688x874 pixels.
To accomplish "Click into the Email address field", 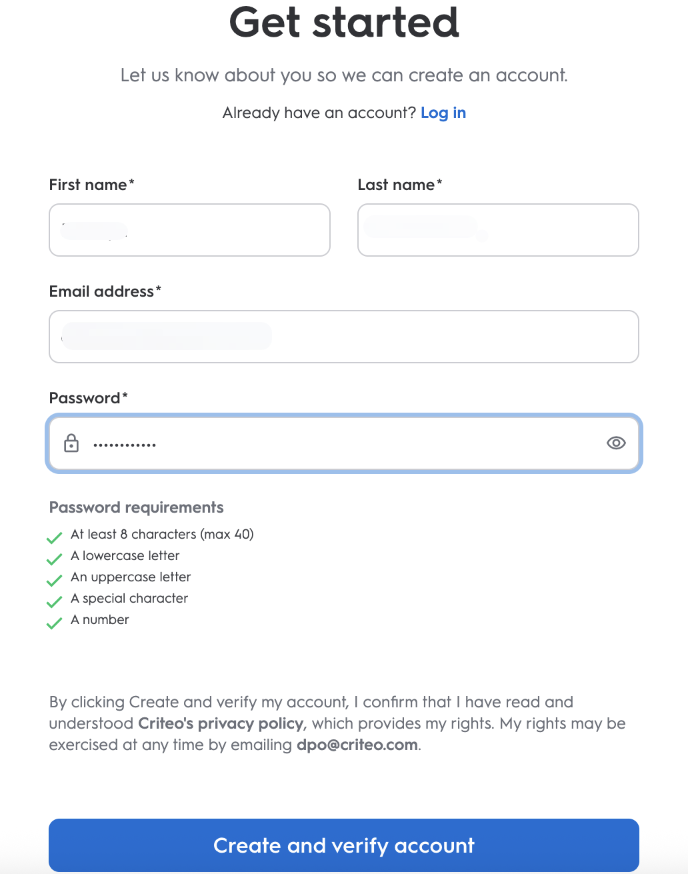I will tap(343, 337).
